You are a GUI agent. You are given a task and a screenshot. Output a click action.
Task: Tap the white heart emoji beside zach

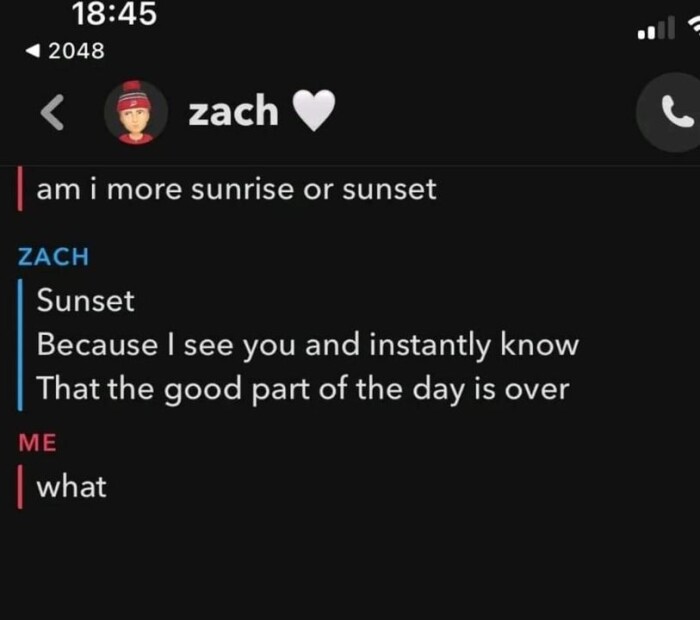(x=314, y=111)
